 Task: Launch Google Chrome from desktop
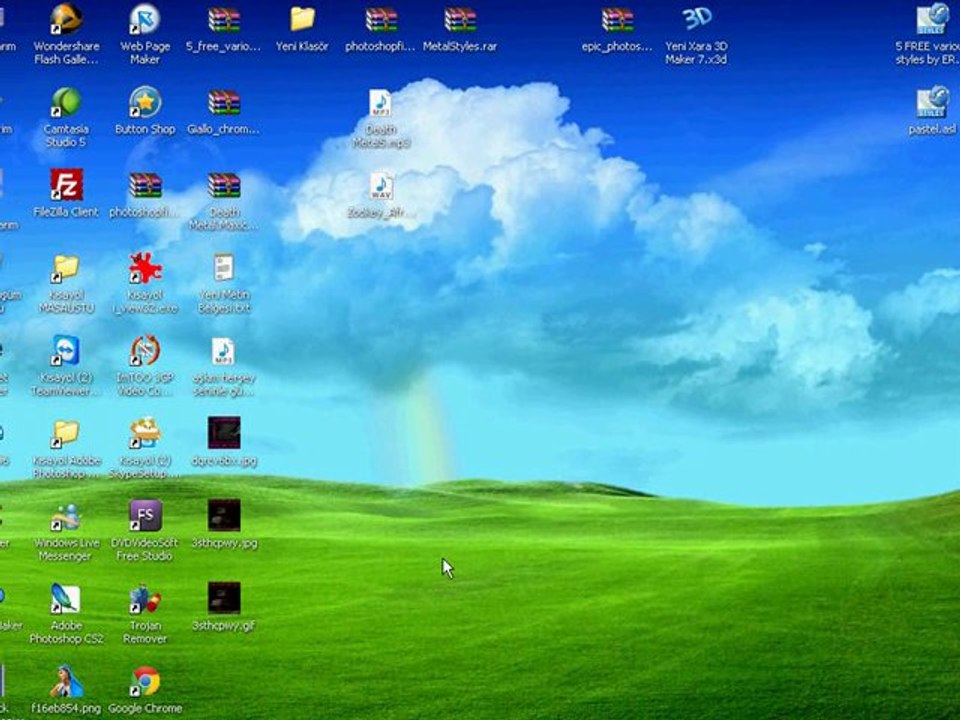pos(145,681)
